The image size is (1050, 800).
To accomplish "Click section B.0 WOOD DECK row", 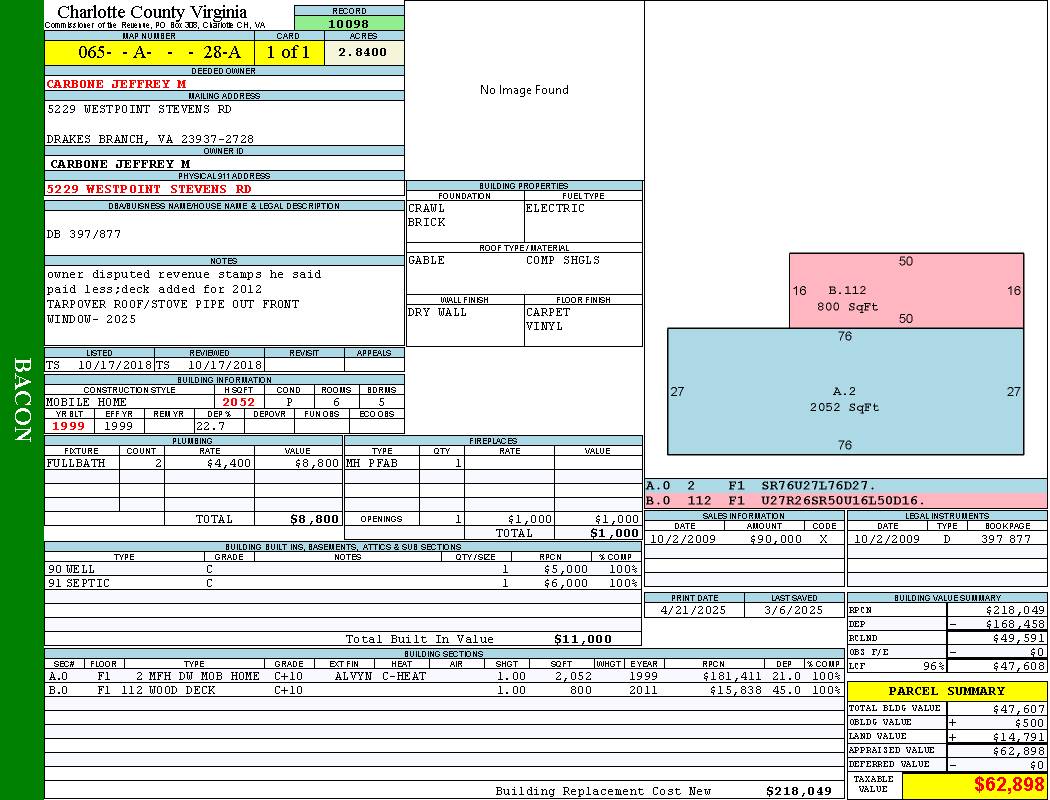I will pos(445,690).
